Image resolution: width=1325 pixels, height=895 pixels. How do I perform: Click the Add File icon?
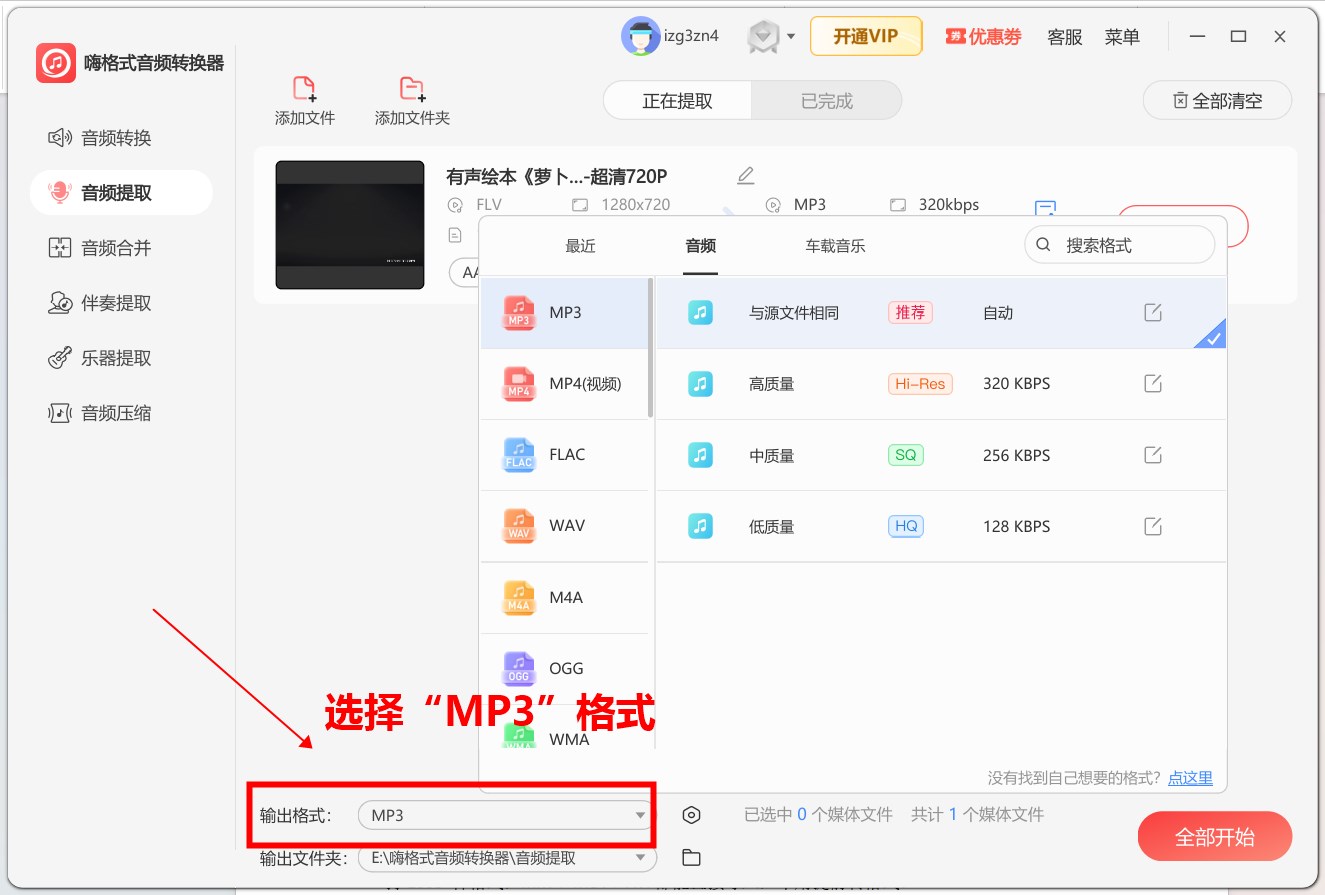(304, 90)
